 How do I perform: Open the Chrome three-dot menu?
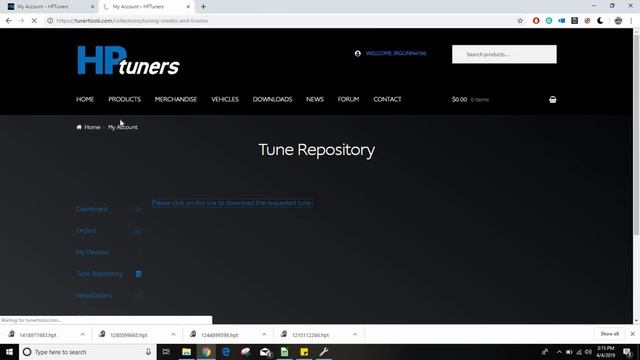tap(631, 20)
